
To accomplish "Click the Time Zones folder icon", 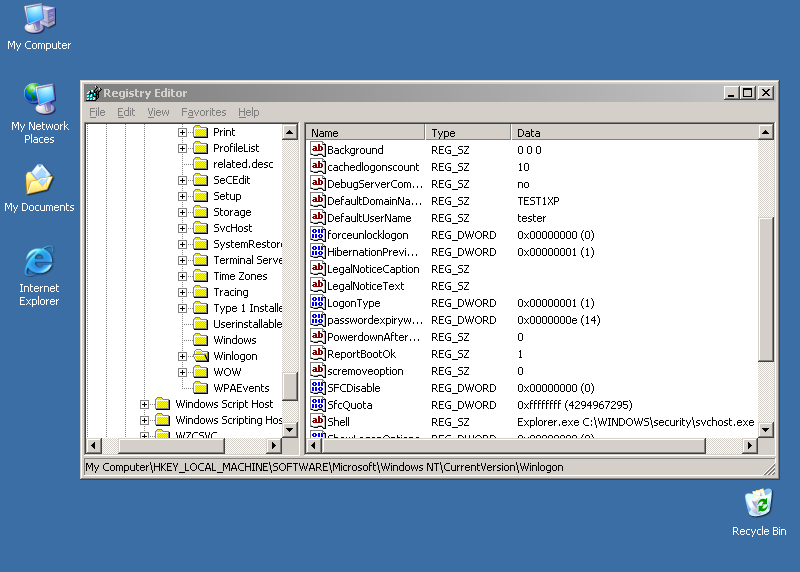I will 201,276.
